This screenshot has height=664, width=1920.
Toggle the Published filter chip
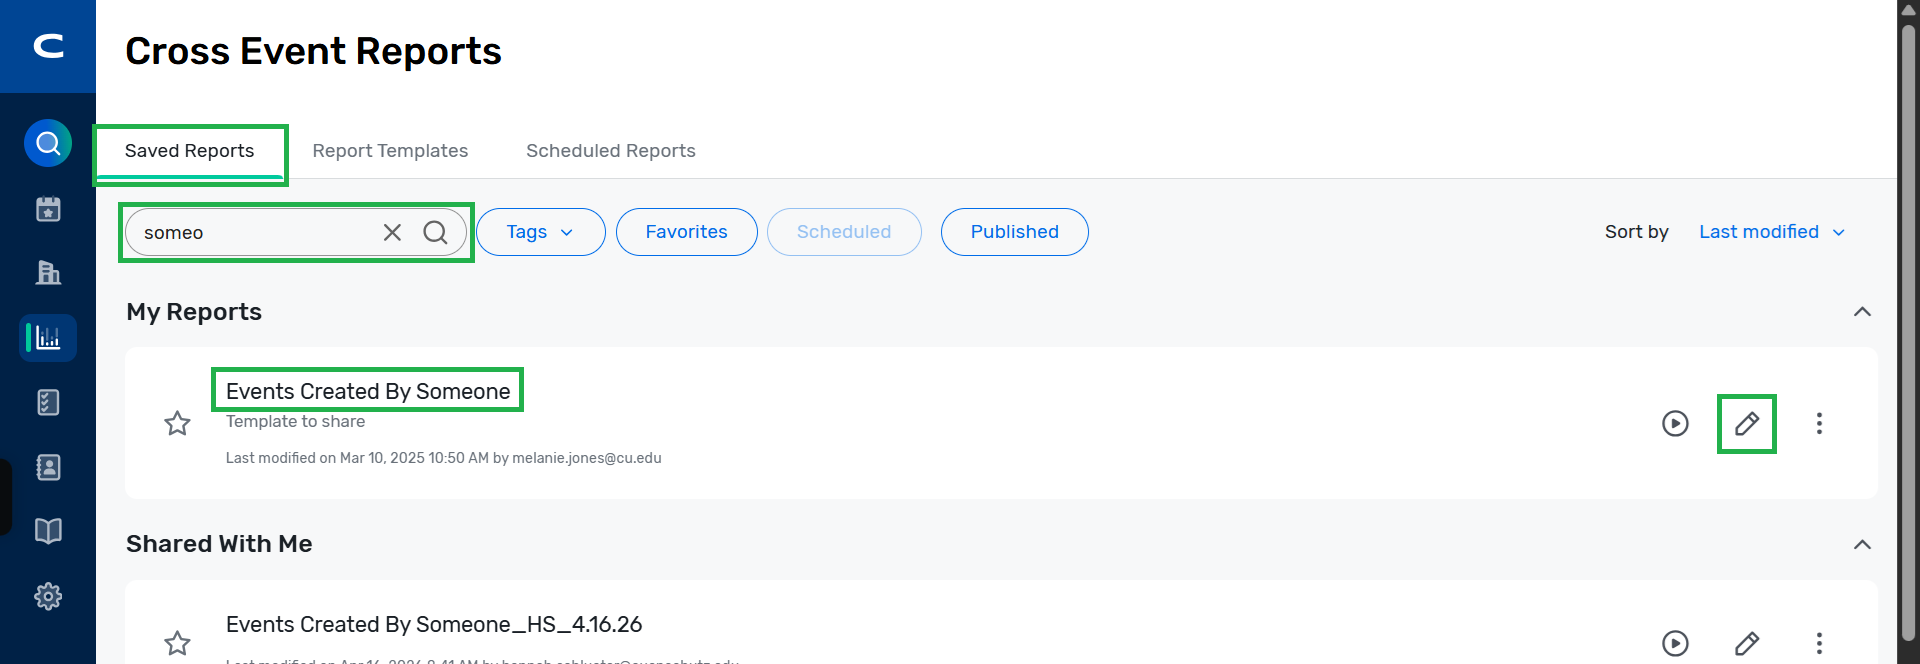1014,232
